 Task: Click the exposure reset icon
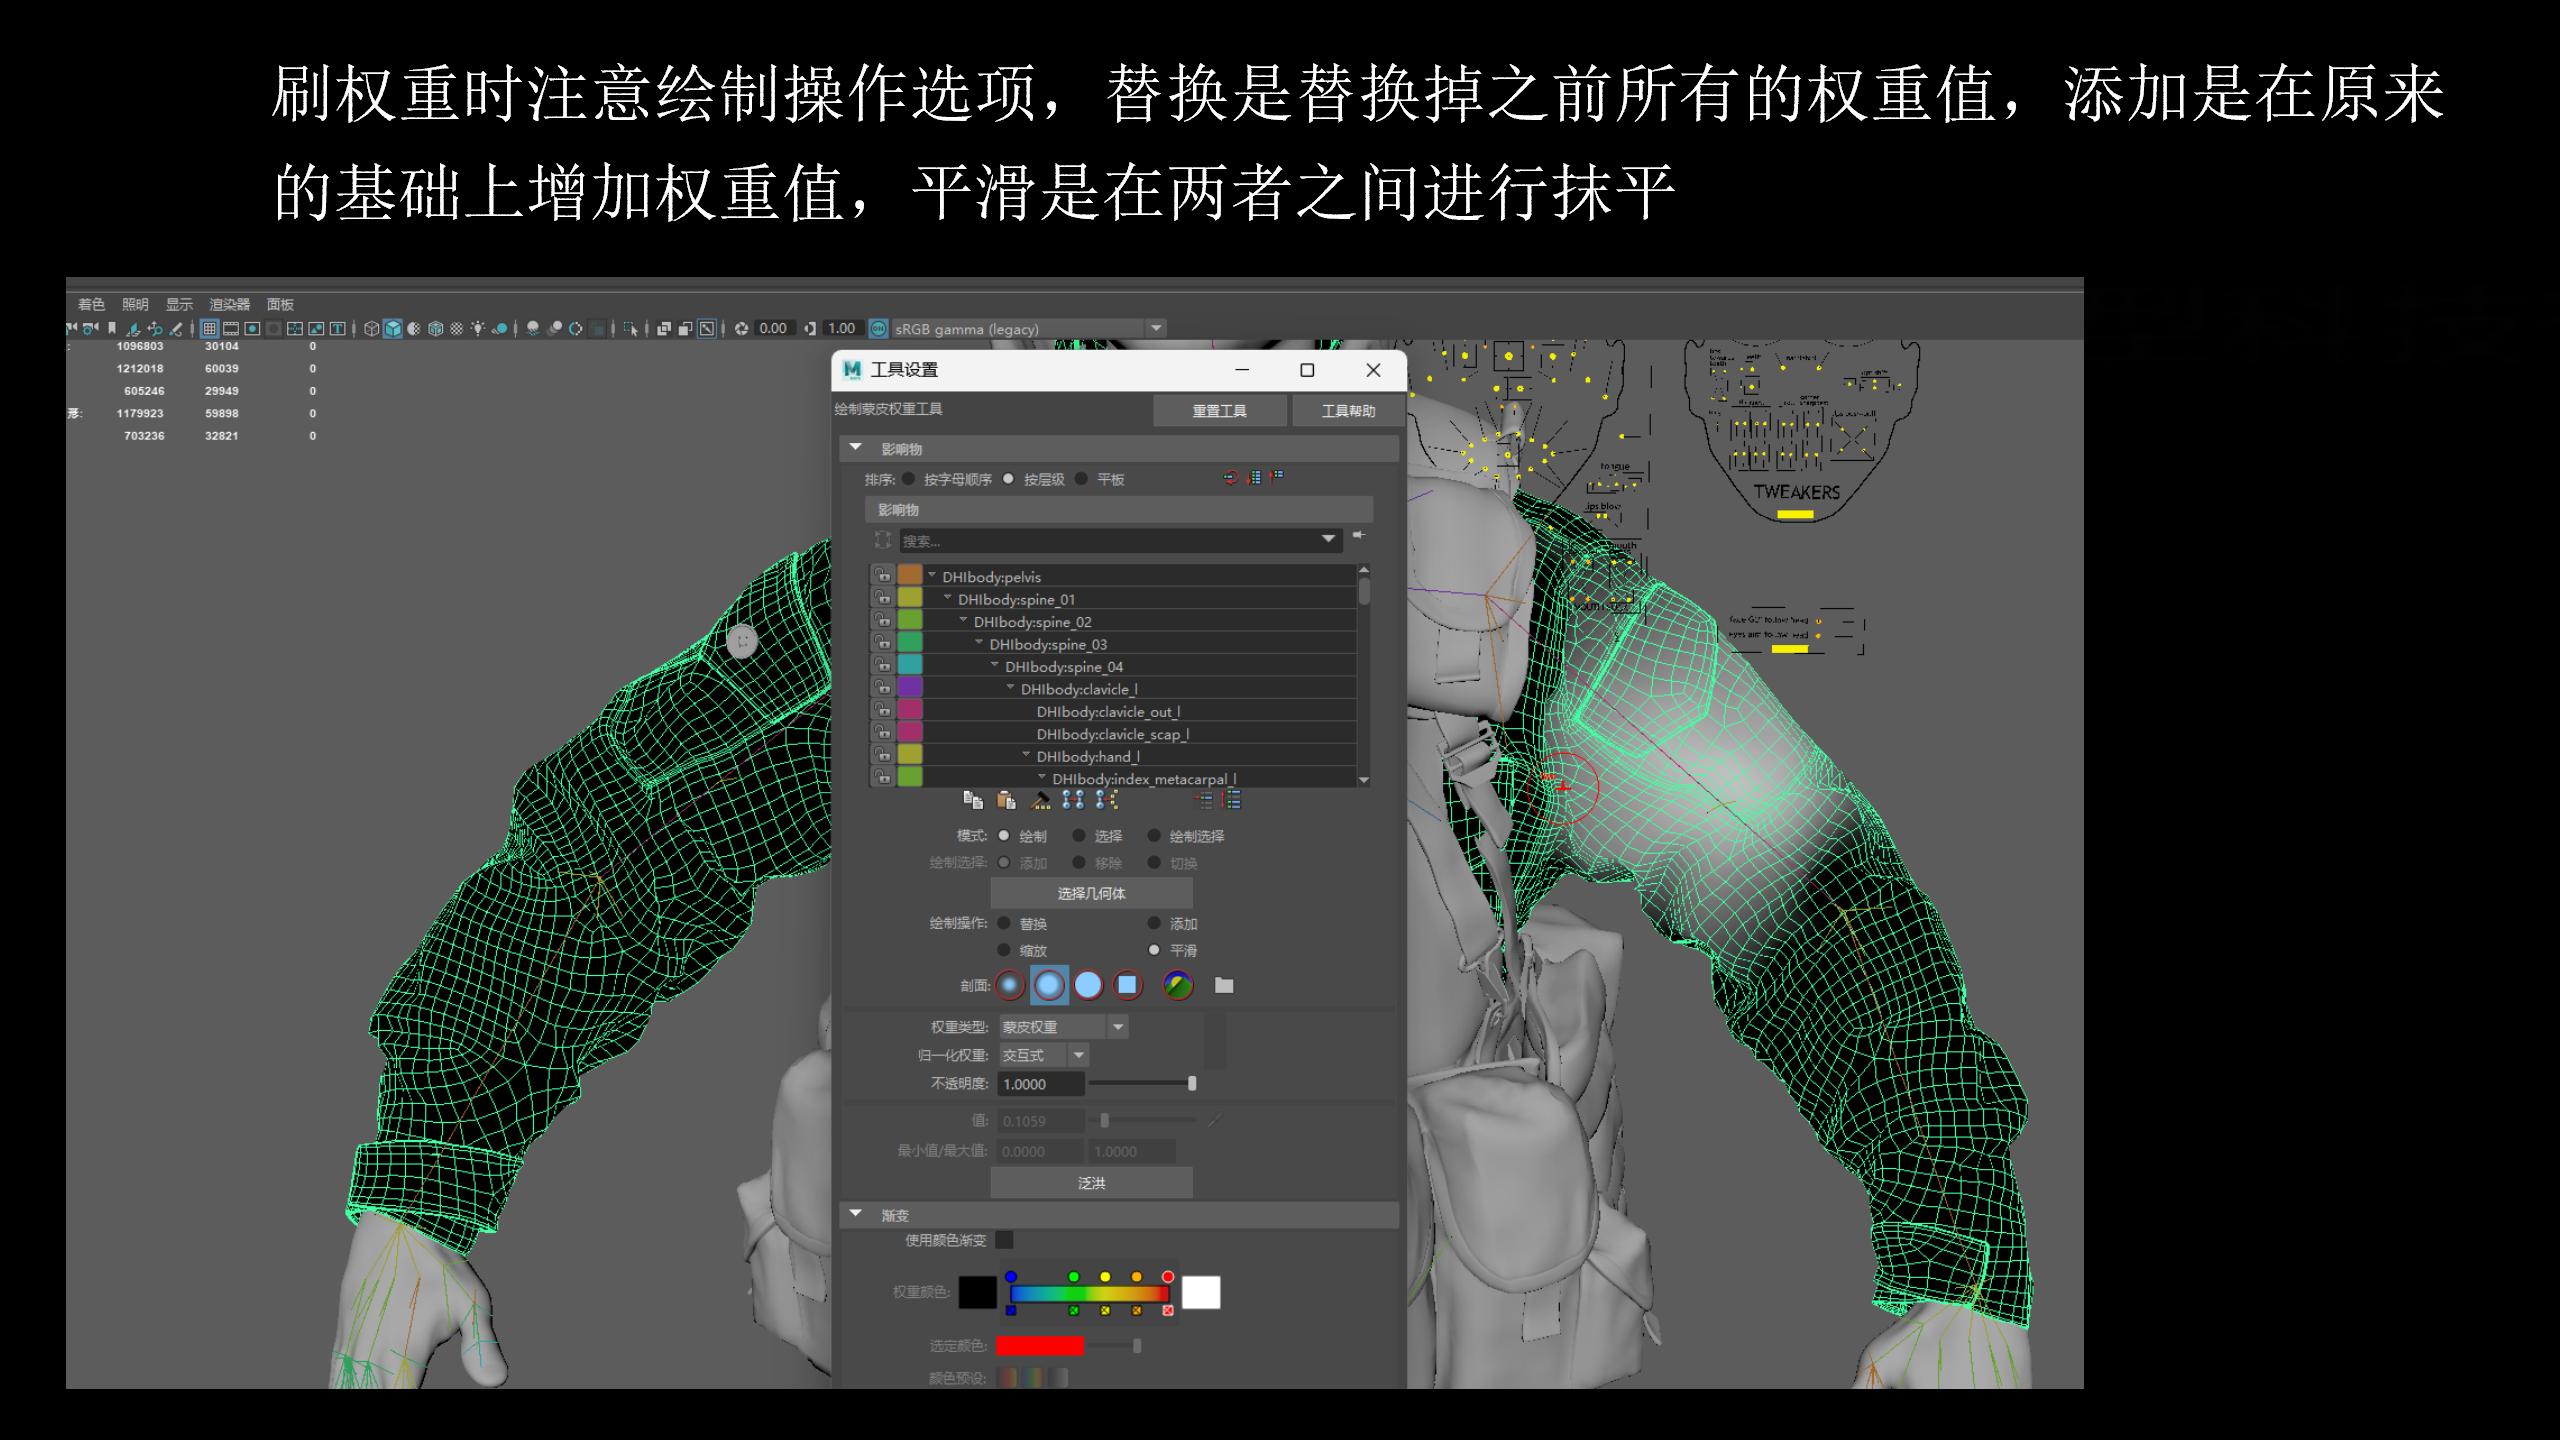pos(742,328)
